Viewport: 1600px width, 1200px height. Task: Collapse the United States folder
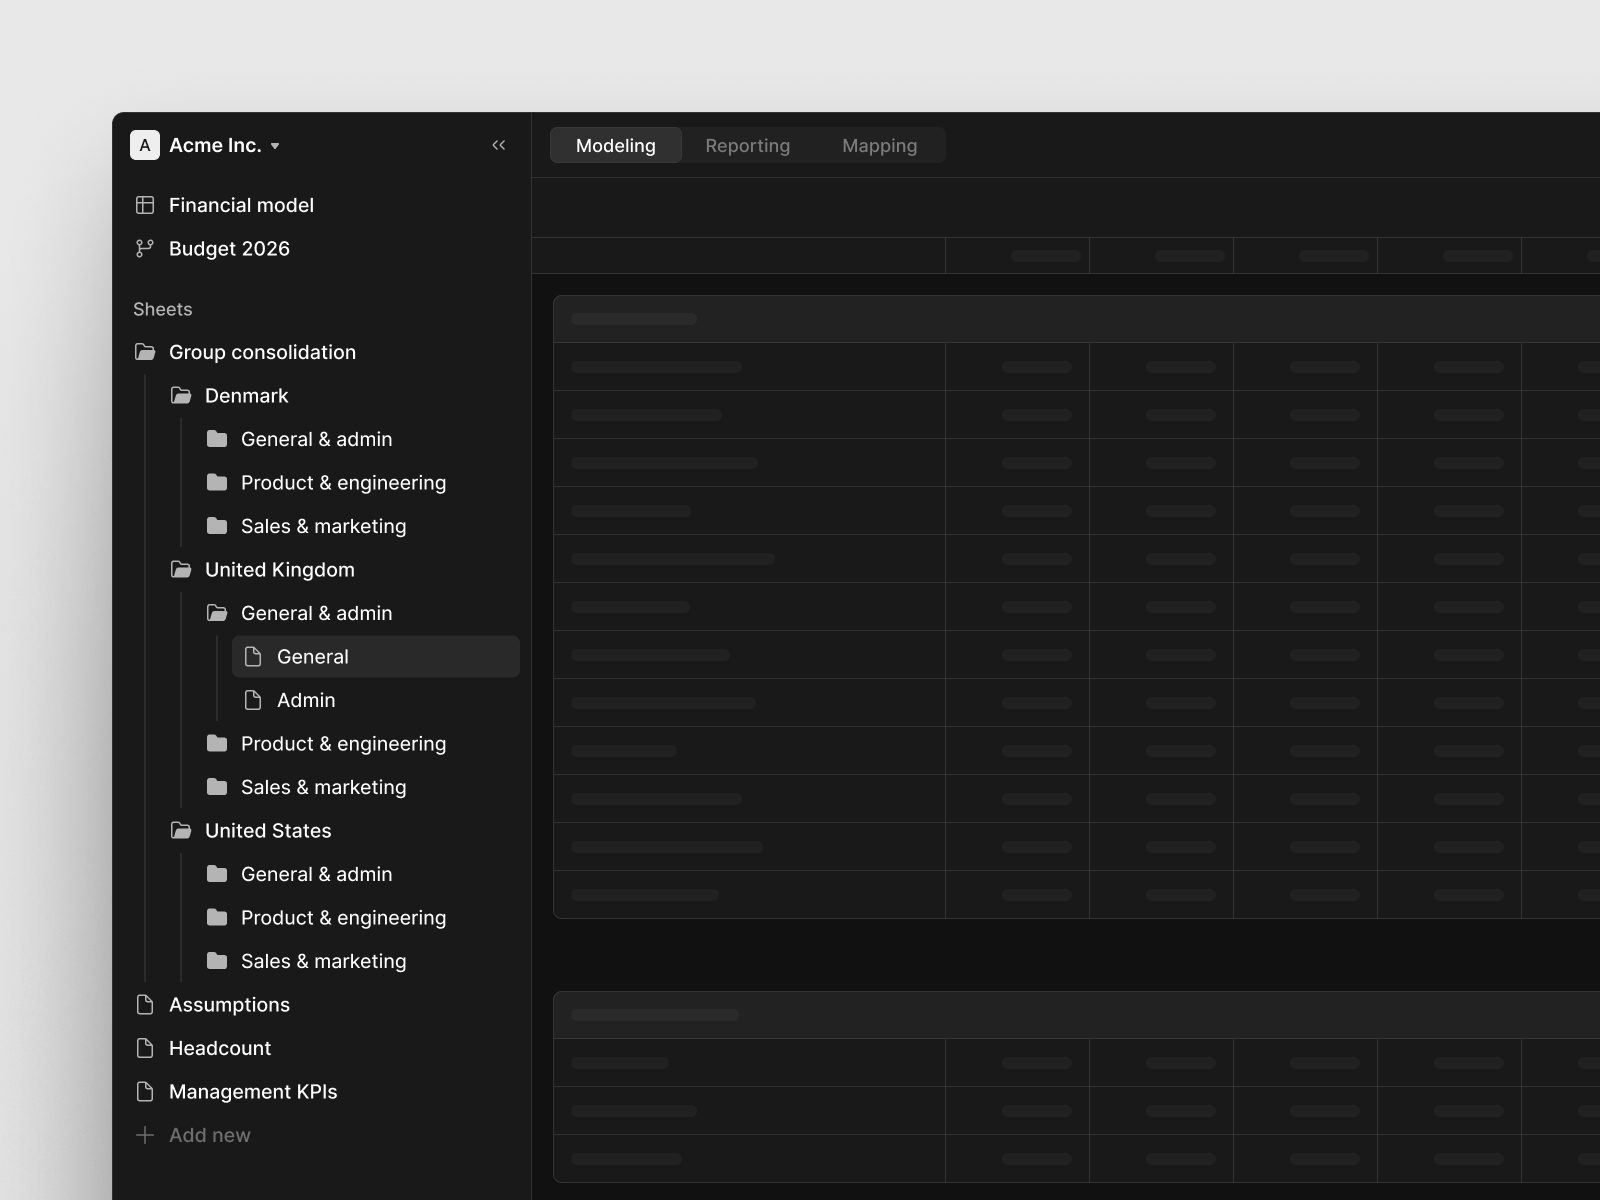pos(181,831)
